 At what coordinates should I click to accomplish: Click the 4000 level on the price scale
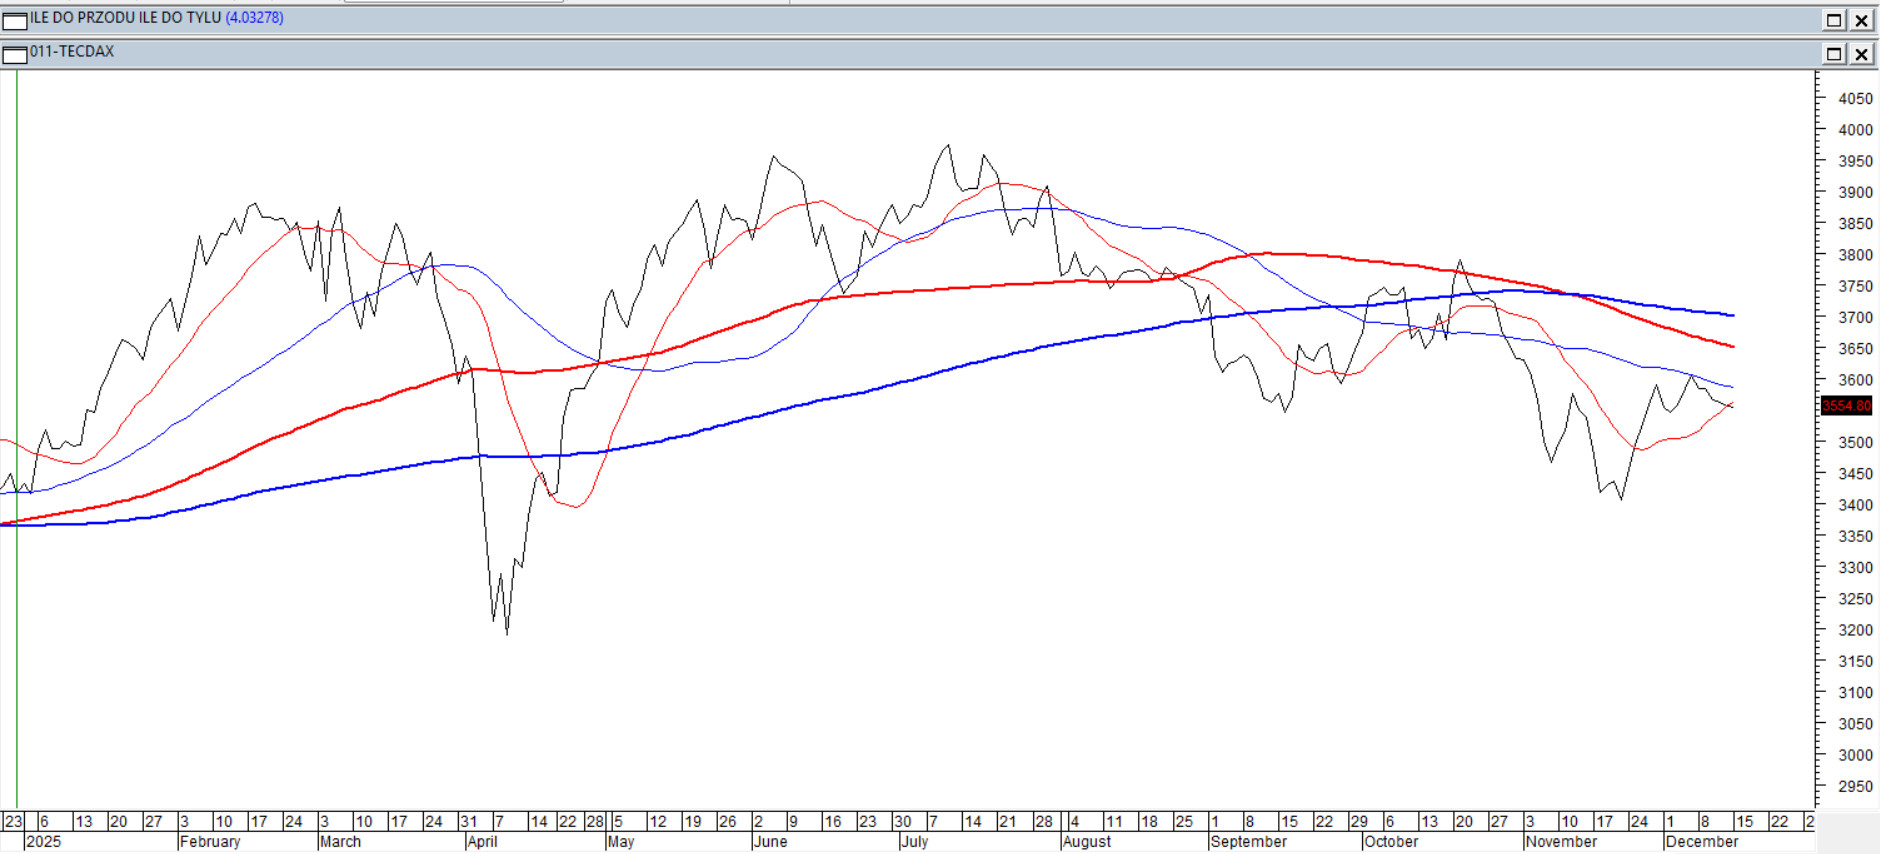1855,130
